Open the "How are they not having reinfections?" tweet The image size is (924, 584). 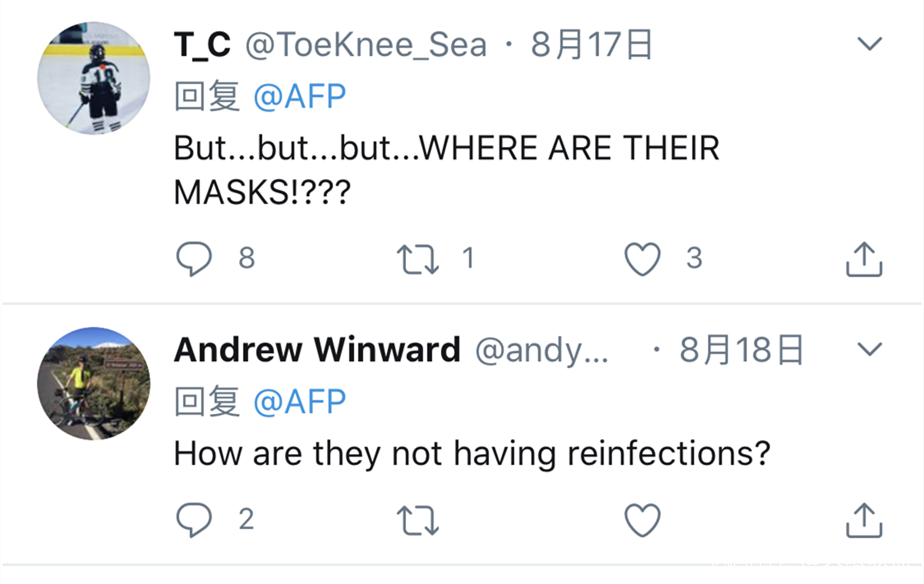[x=472, y=454]
